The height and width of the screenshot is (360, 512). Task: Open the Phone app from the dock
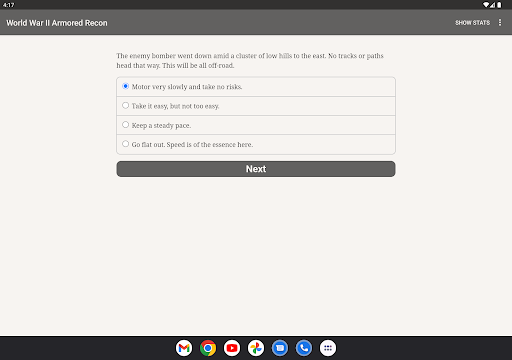click(x=304, y=348)
